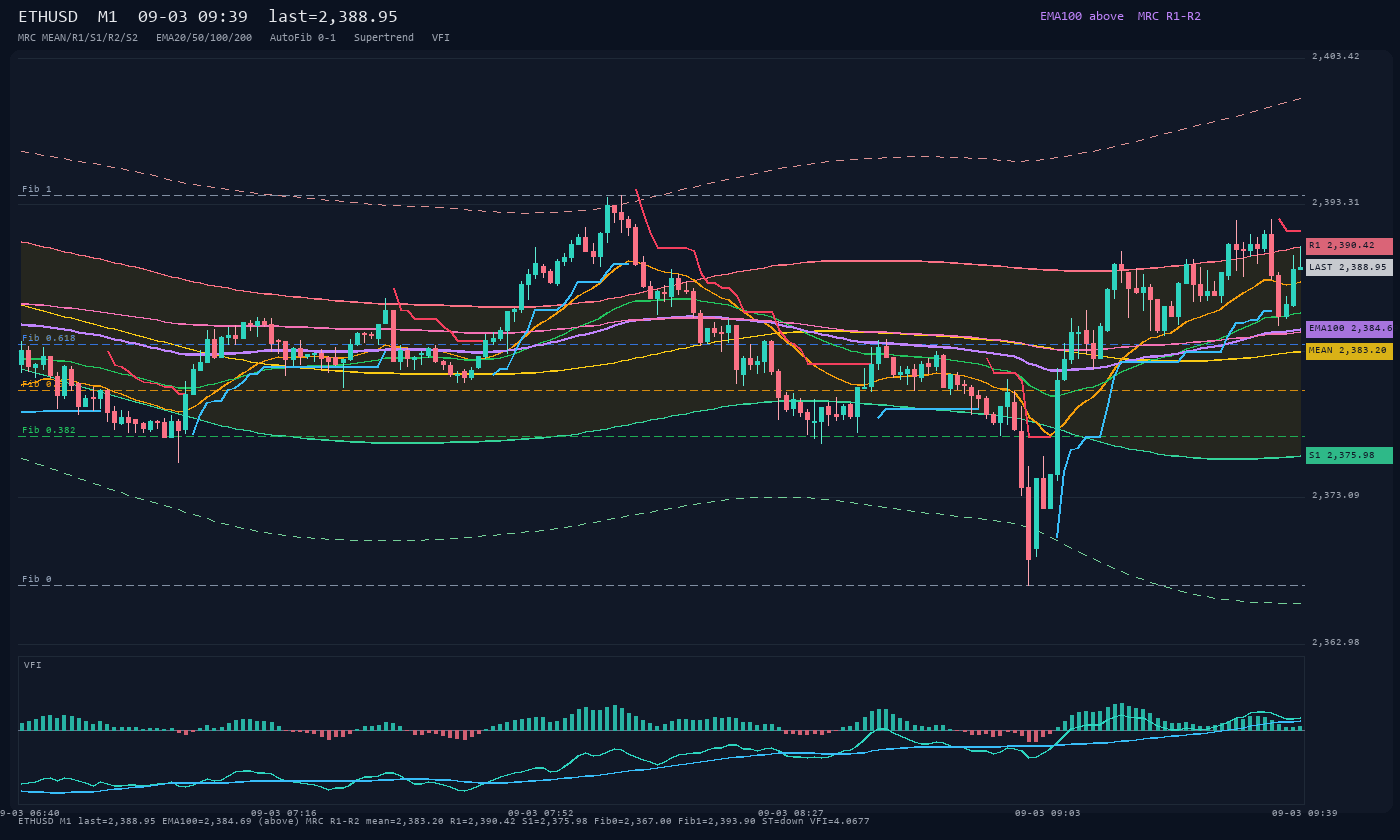
Task: Click the S1 2,375.98 price tag
Action: tap(1349, 455)
